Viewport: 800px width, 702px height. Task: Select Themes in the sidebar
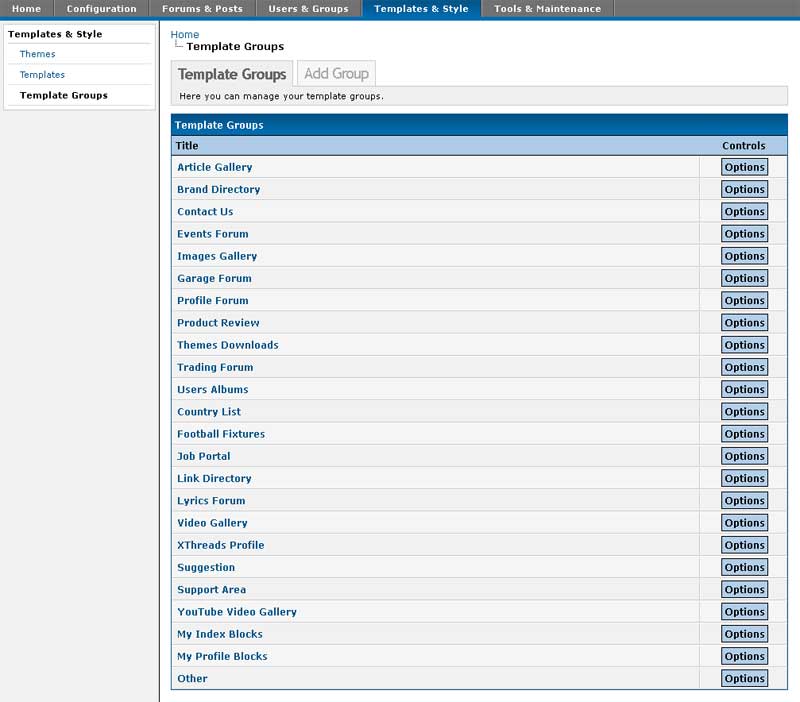[x=38, y=54]
